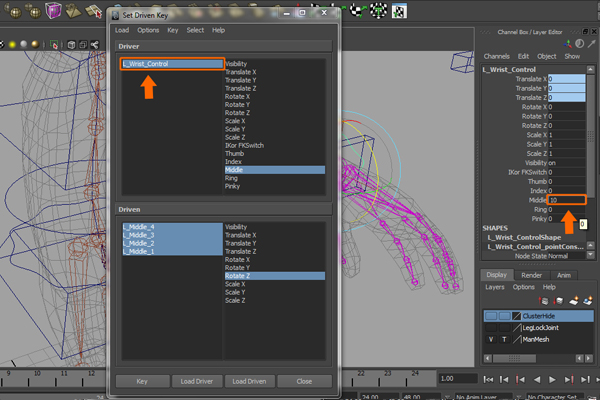Click the checkered sphere with T icon
600x400 pixels.
tap(378, 10)
